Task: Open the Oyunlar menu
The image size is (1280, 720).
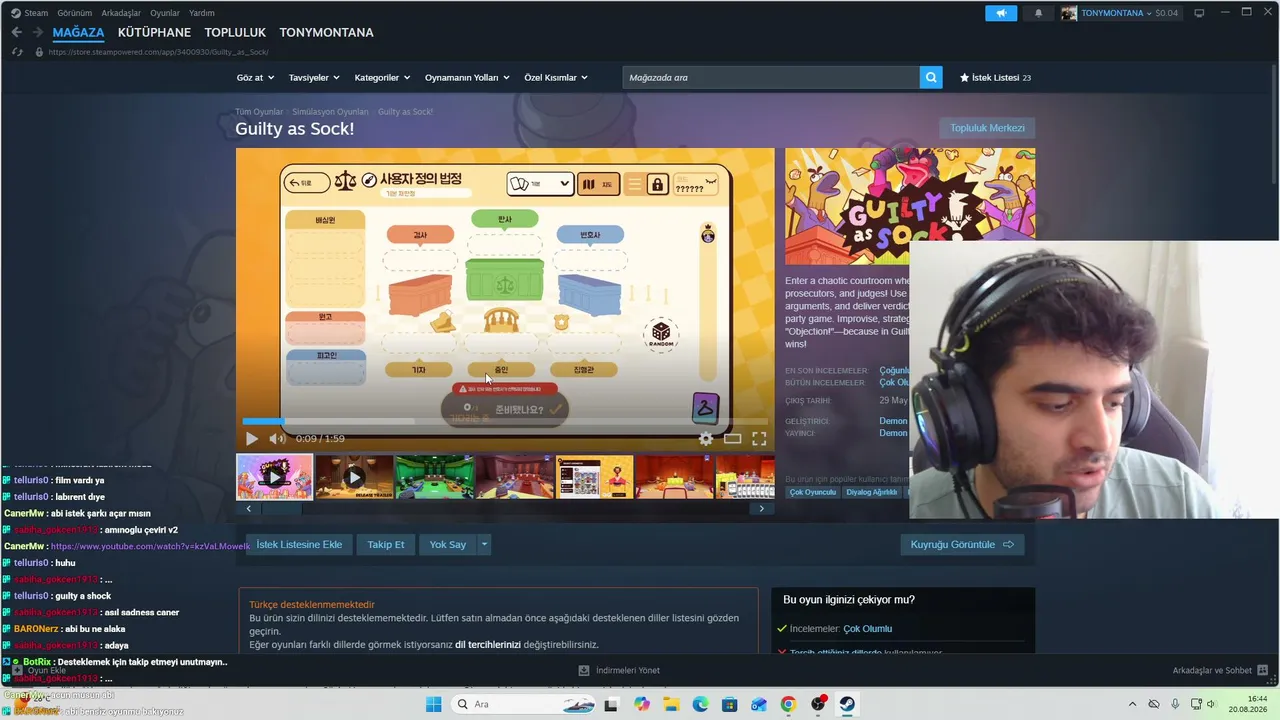Action: pos(166,13)
